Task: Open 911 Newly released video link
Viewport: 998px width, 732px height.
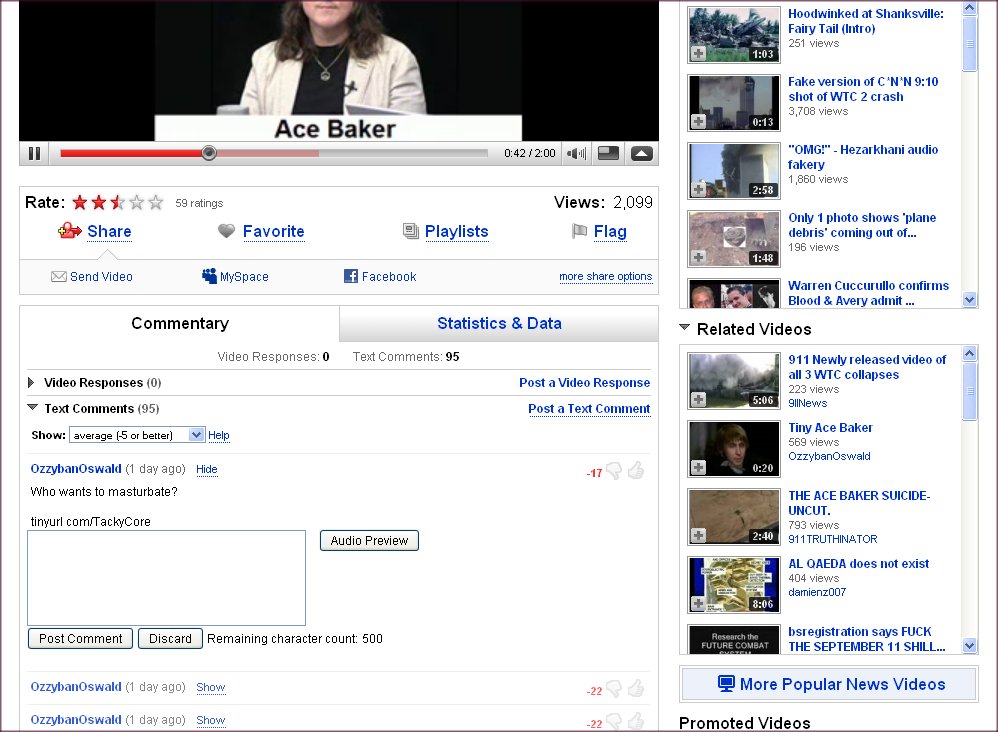Action: (x=867, y=367)
